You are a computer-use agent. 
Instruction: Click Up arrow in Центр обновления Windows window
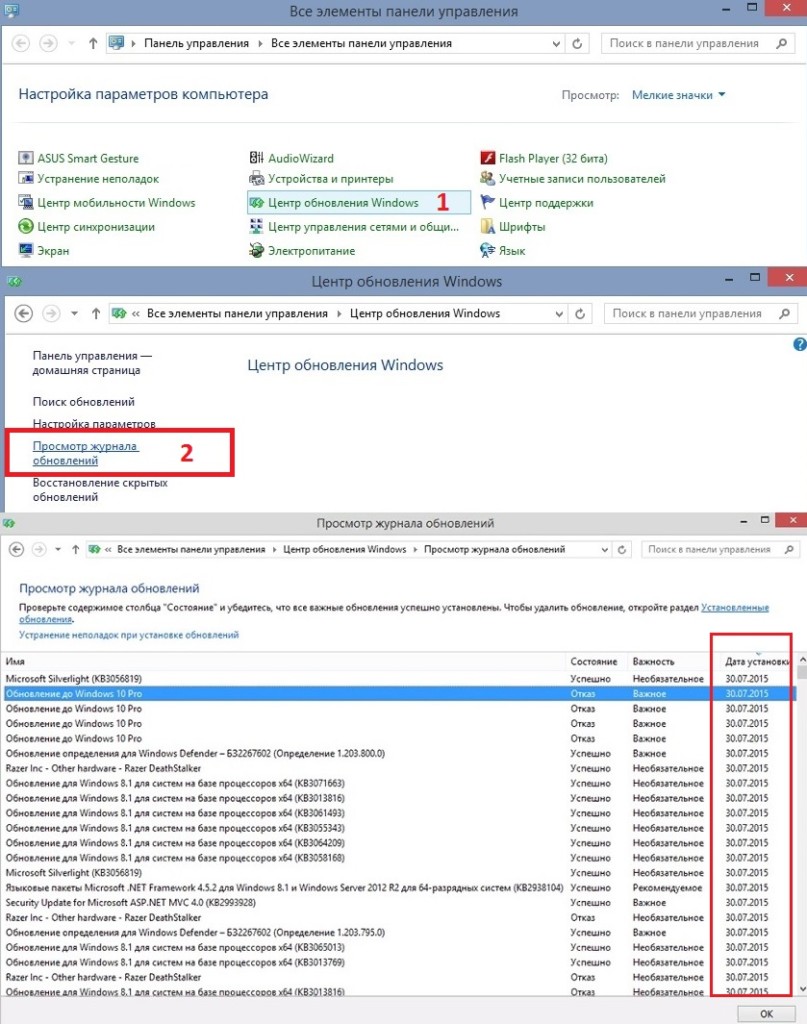(x=95, y=313)
